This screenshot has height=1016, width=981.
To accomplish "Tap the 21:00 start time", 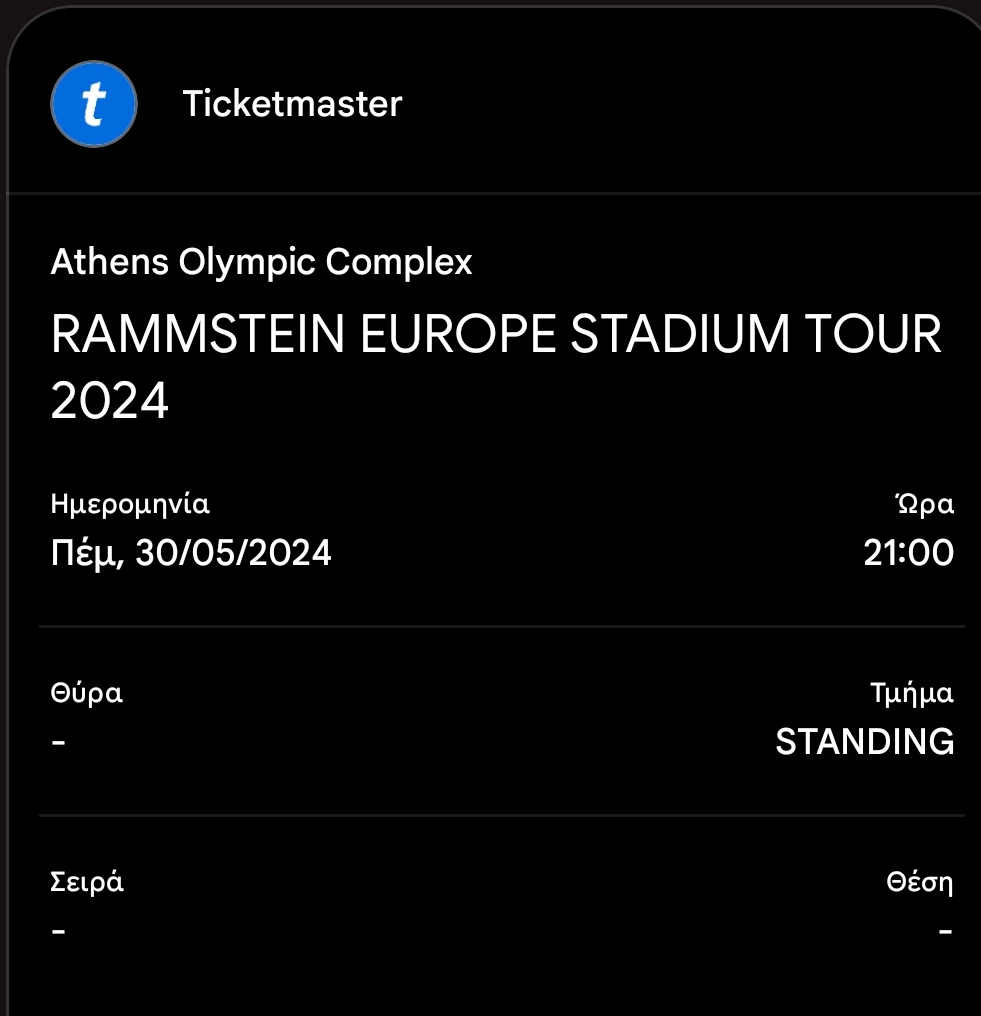I will point(909,553).
